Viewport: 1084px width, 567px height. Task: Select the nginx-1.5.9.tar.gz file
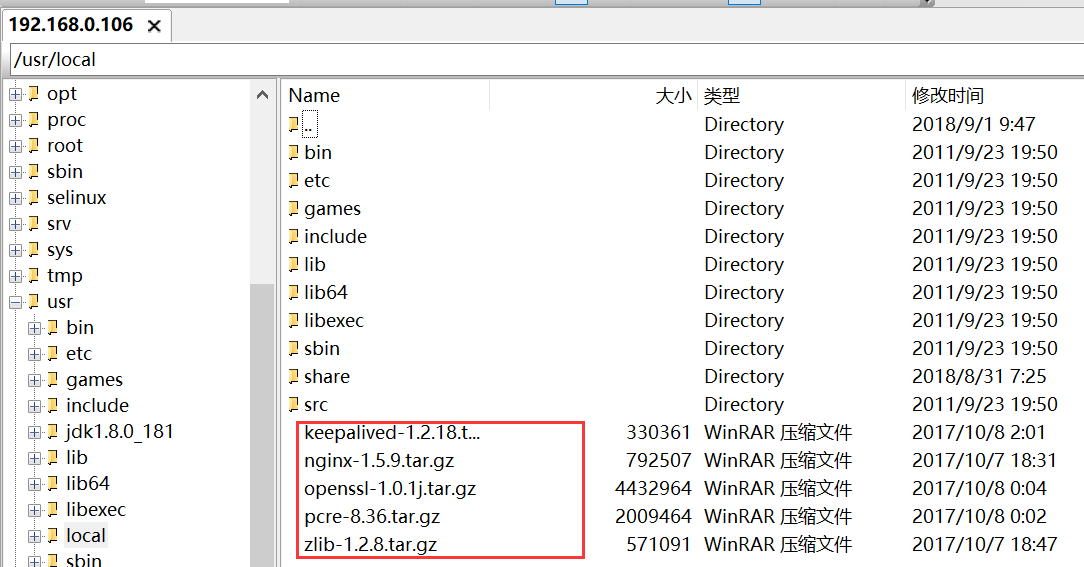pyautogui.click(x=379, y=461)
